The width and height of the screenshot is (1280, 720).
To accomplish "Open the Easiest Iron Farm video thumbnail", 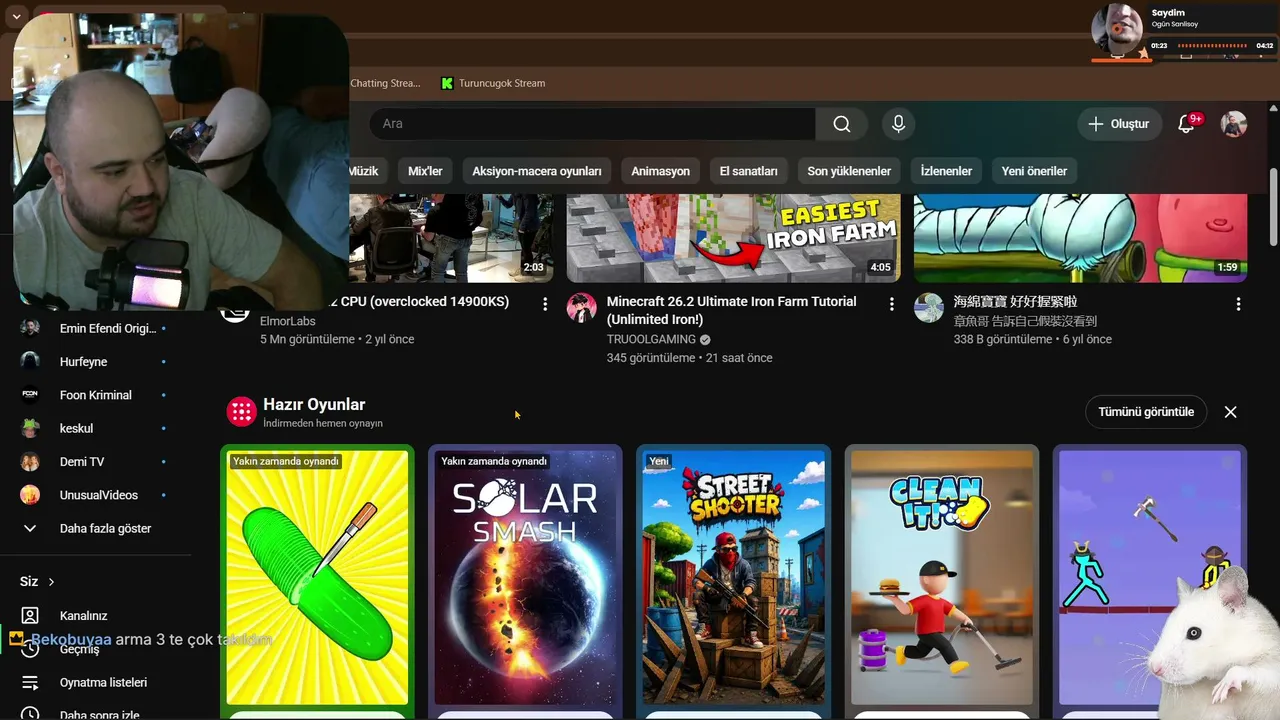I will [x=734, y=238].
